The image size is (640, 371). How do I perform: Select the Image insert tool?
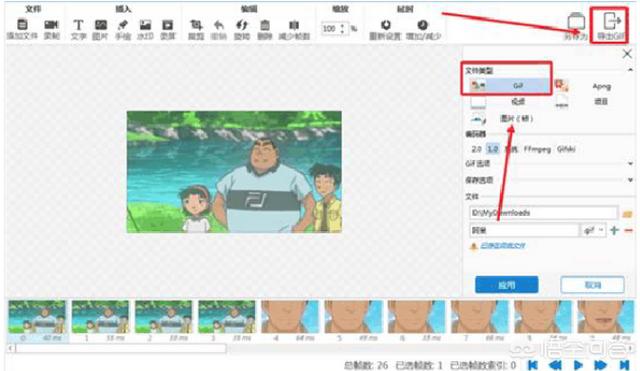tap(100, 25)
